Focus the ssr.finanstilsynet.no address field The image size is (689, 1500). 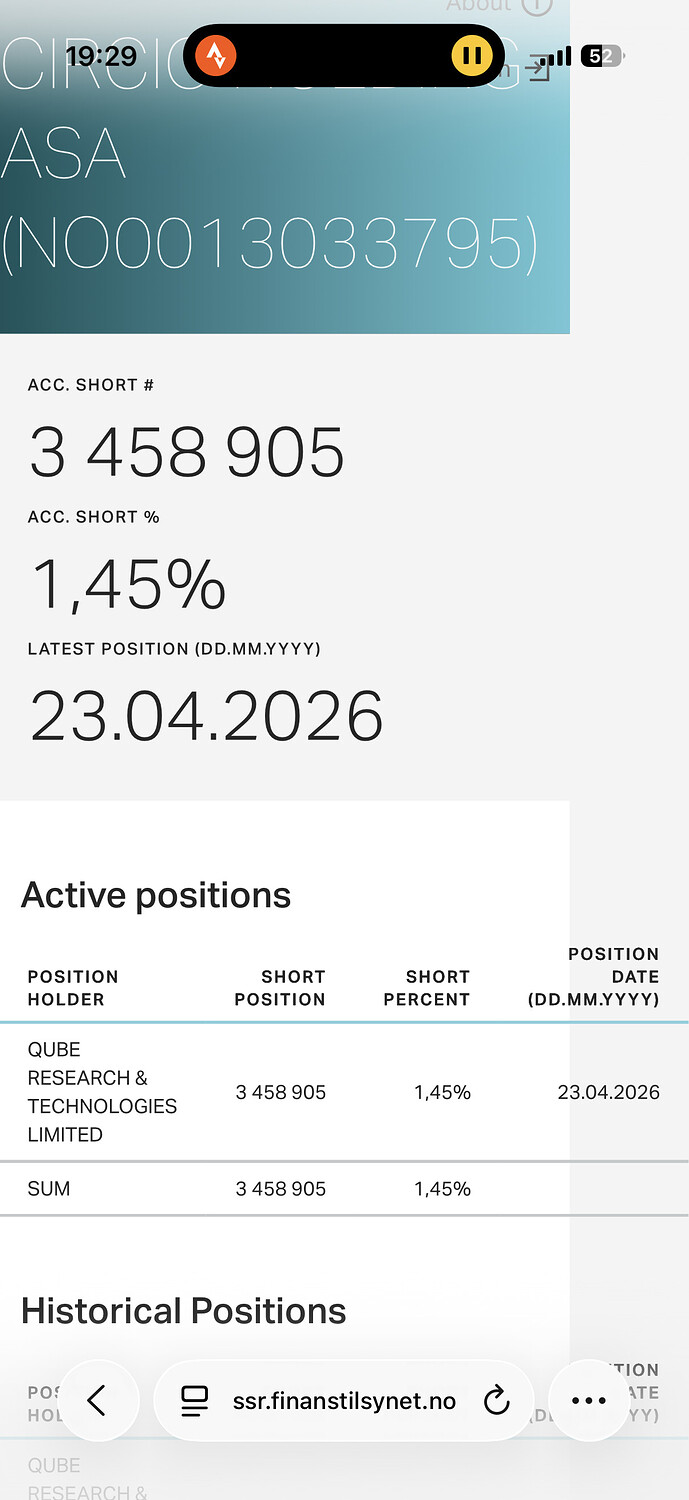[x=344, y=1402]
